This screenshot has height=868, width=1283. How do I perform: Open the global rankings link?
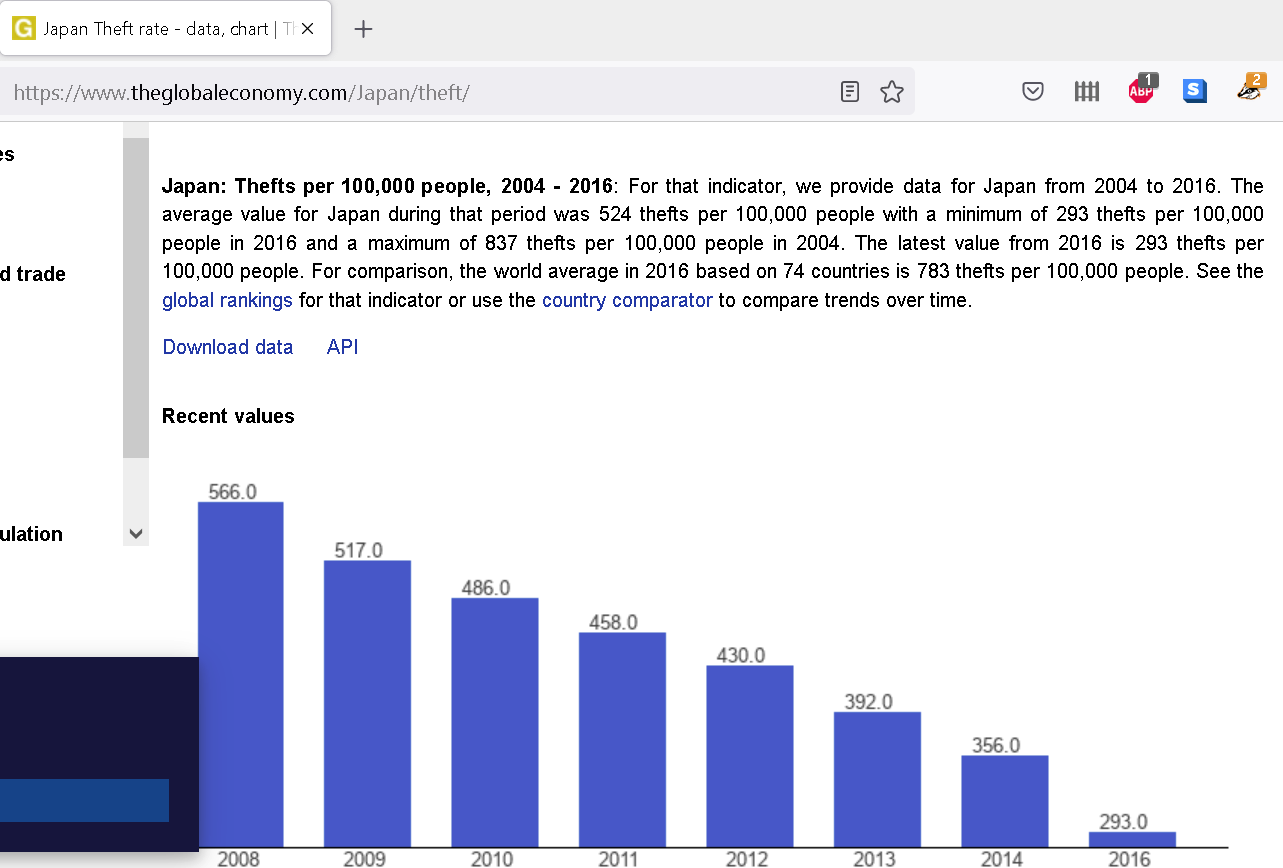point(227,300)
